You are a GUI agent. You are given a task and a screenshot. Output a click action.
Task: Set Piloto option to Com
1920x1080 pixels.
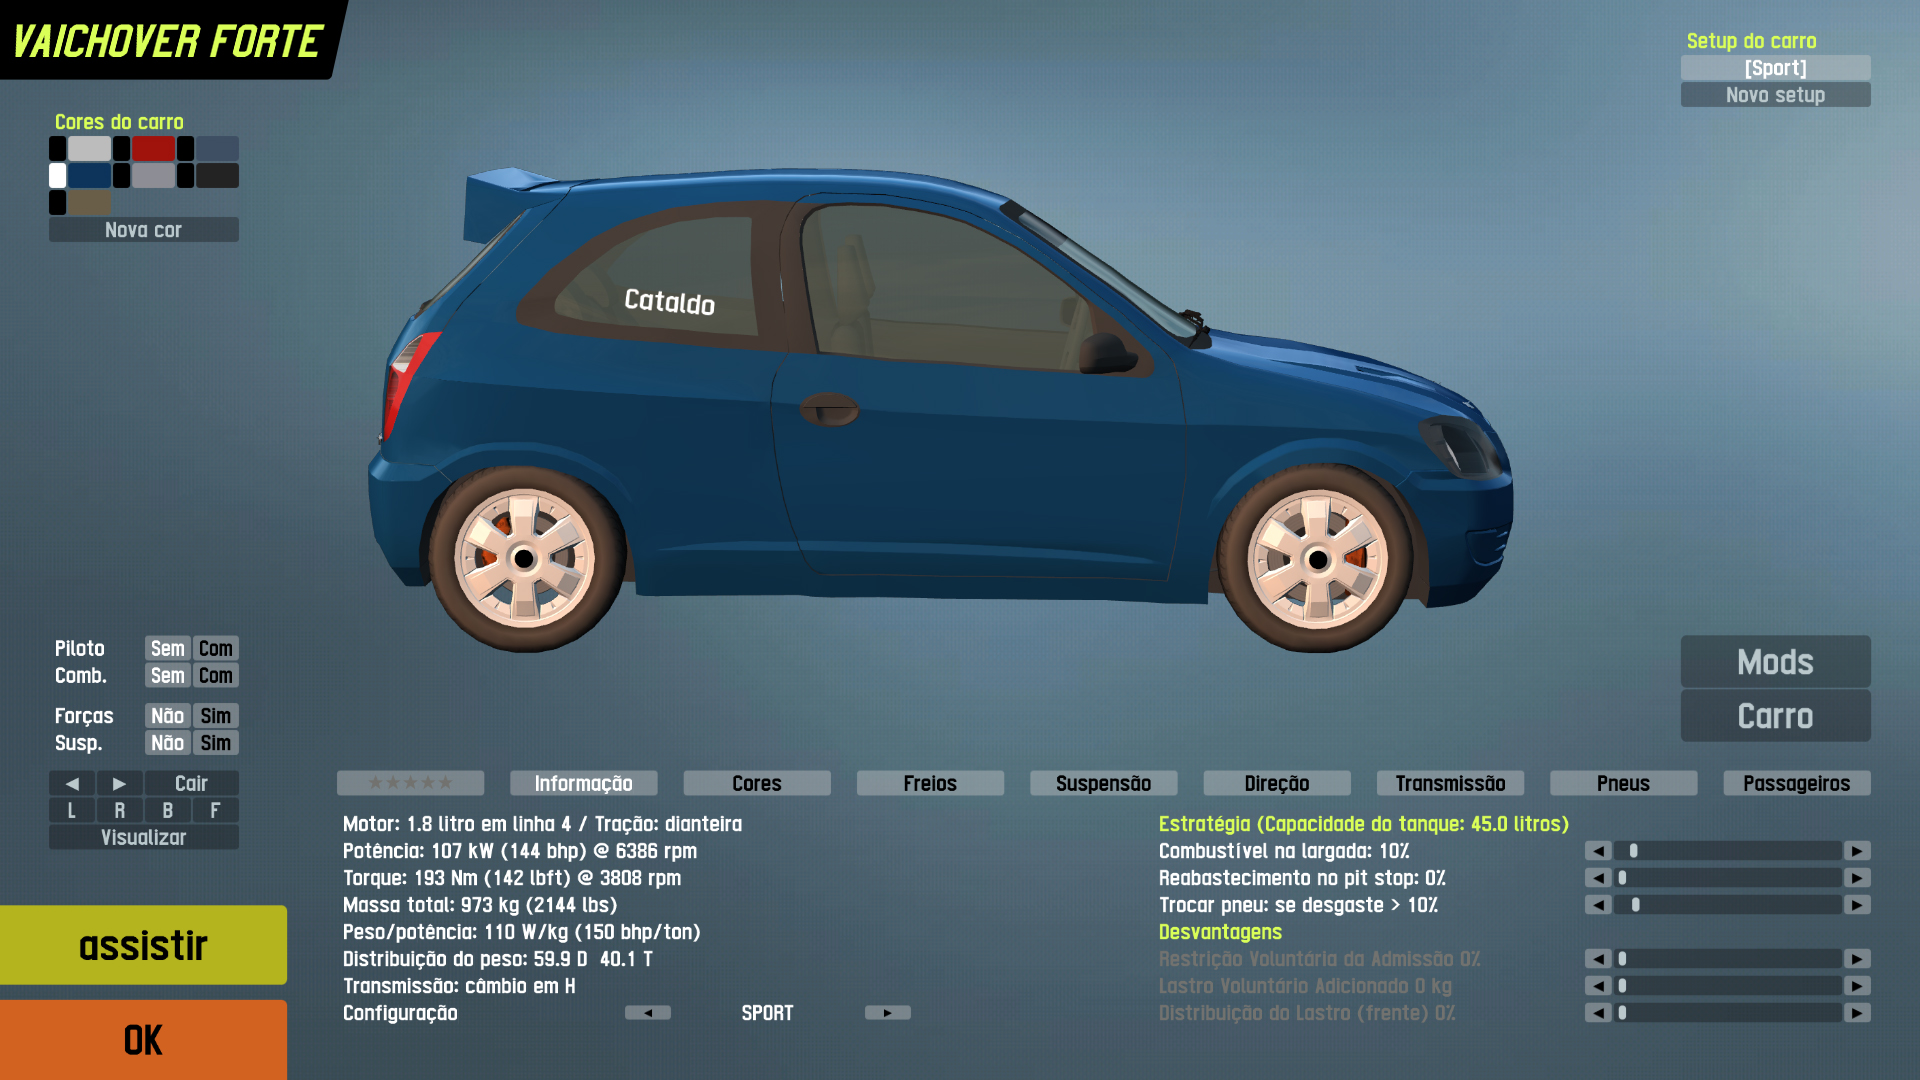coord(215,648)
